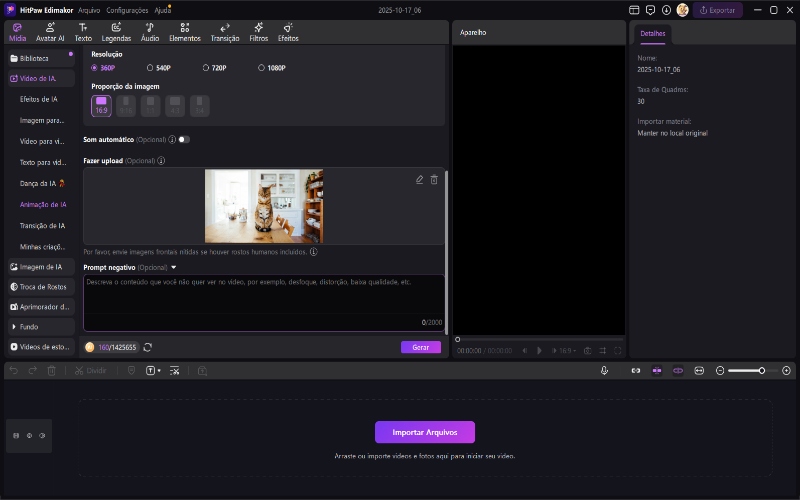
Task: Click the Gerar button
Action: [420, 347]
